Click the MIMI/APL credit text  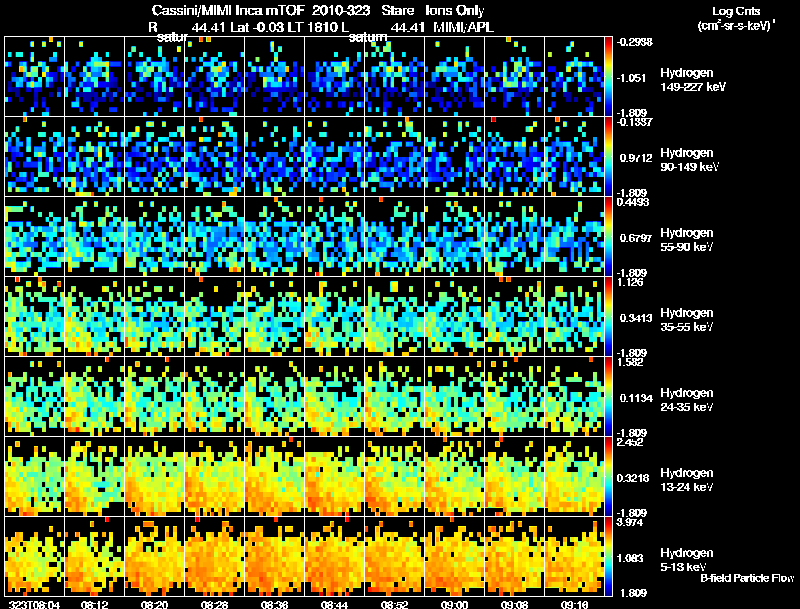[x=463, y=27]
